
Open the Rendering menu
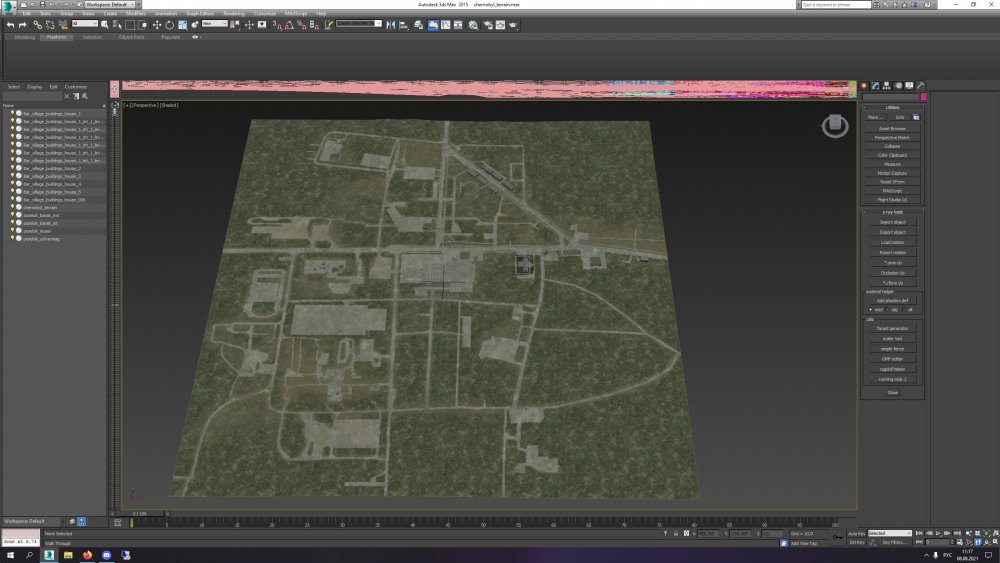coord(233,13)
